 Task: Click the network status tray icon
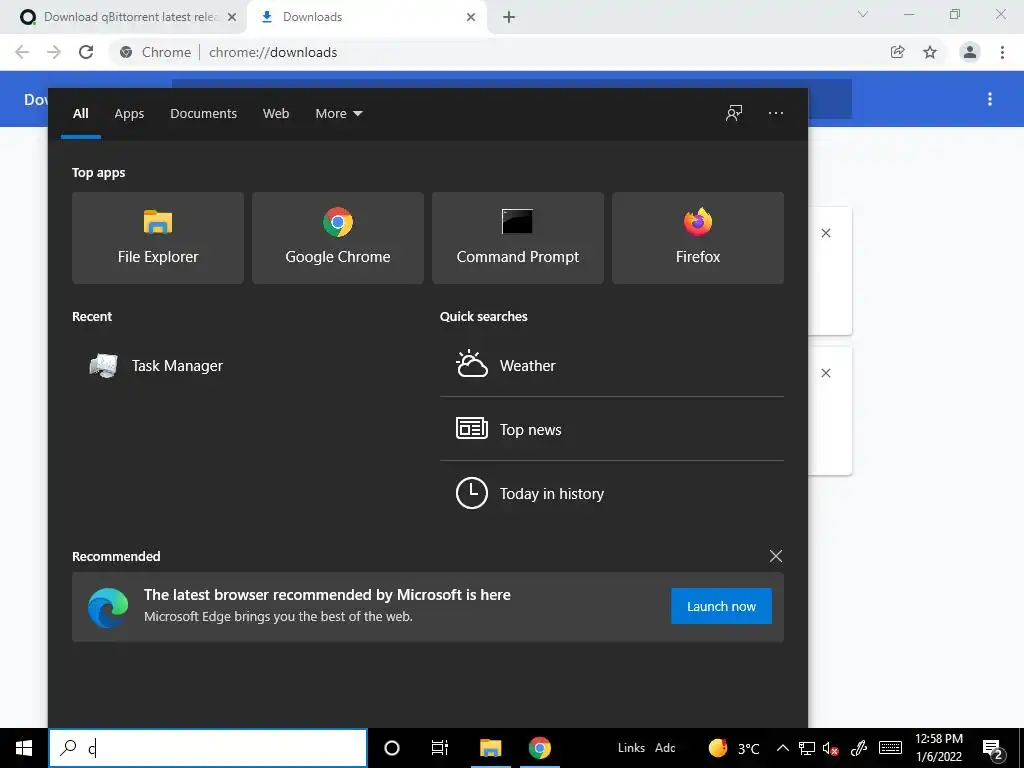[x=807, y=748]
